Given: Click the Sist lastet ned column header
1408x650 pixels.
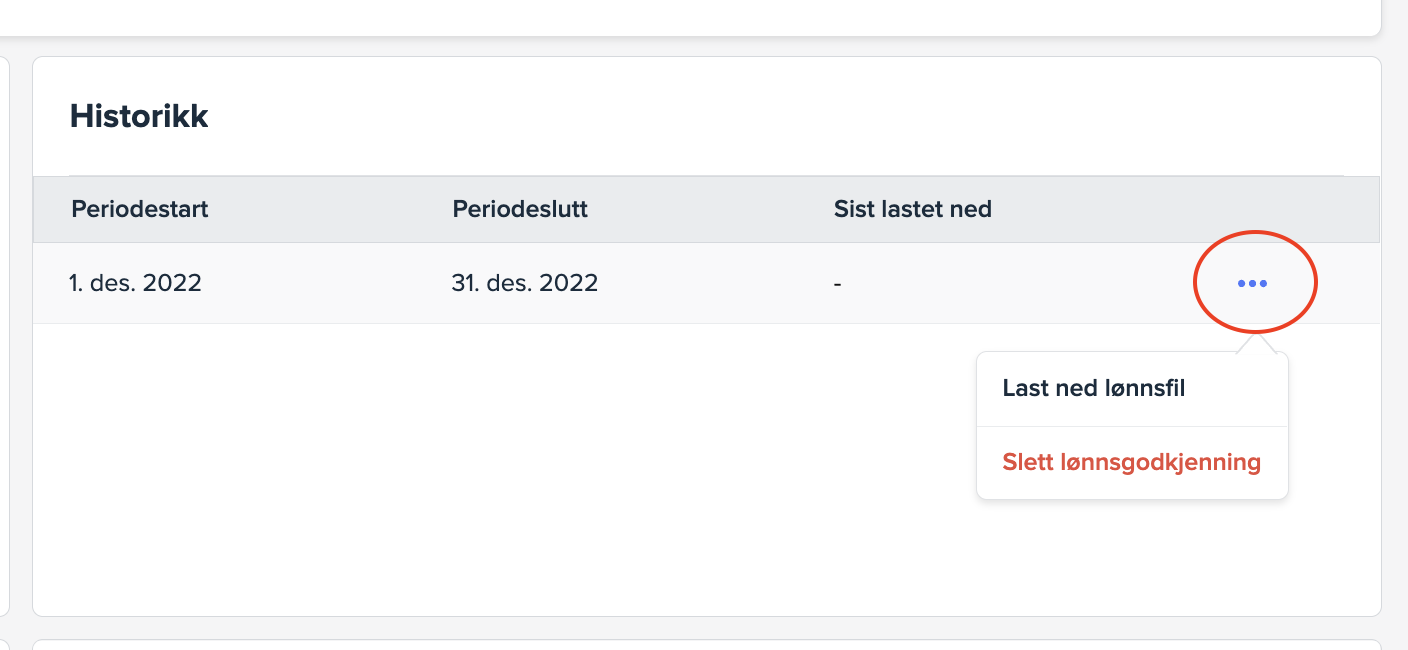Looking at the screenshot, I should coord(912,209).
